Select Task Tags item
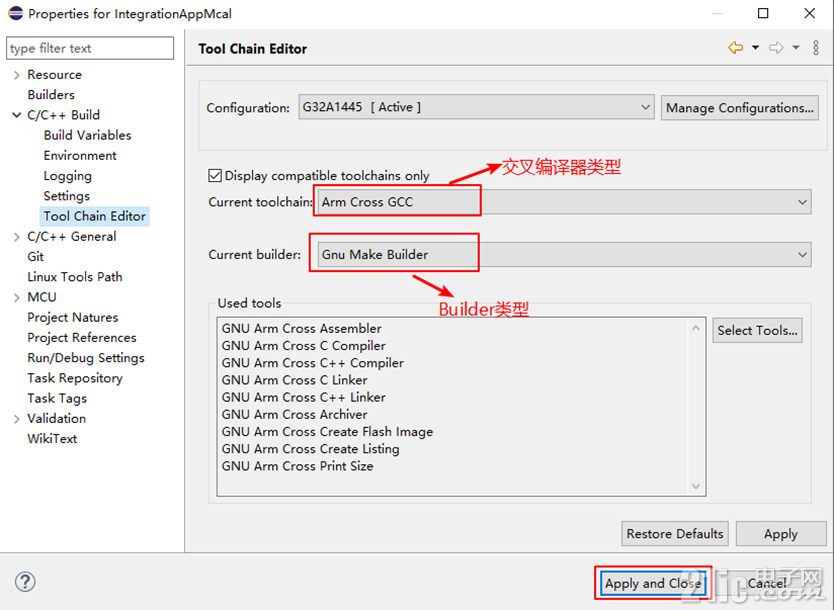Screen dimensions: 834x610 pos(57,398)
